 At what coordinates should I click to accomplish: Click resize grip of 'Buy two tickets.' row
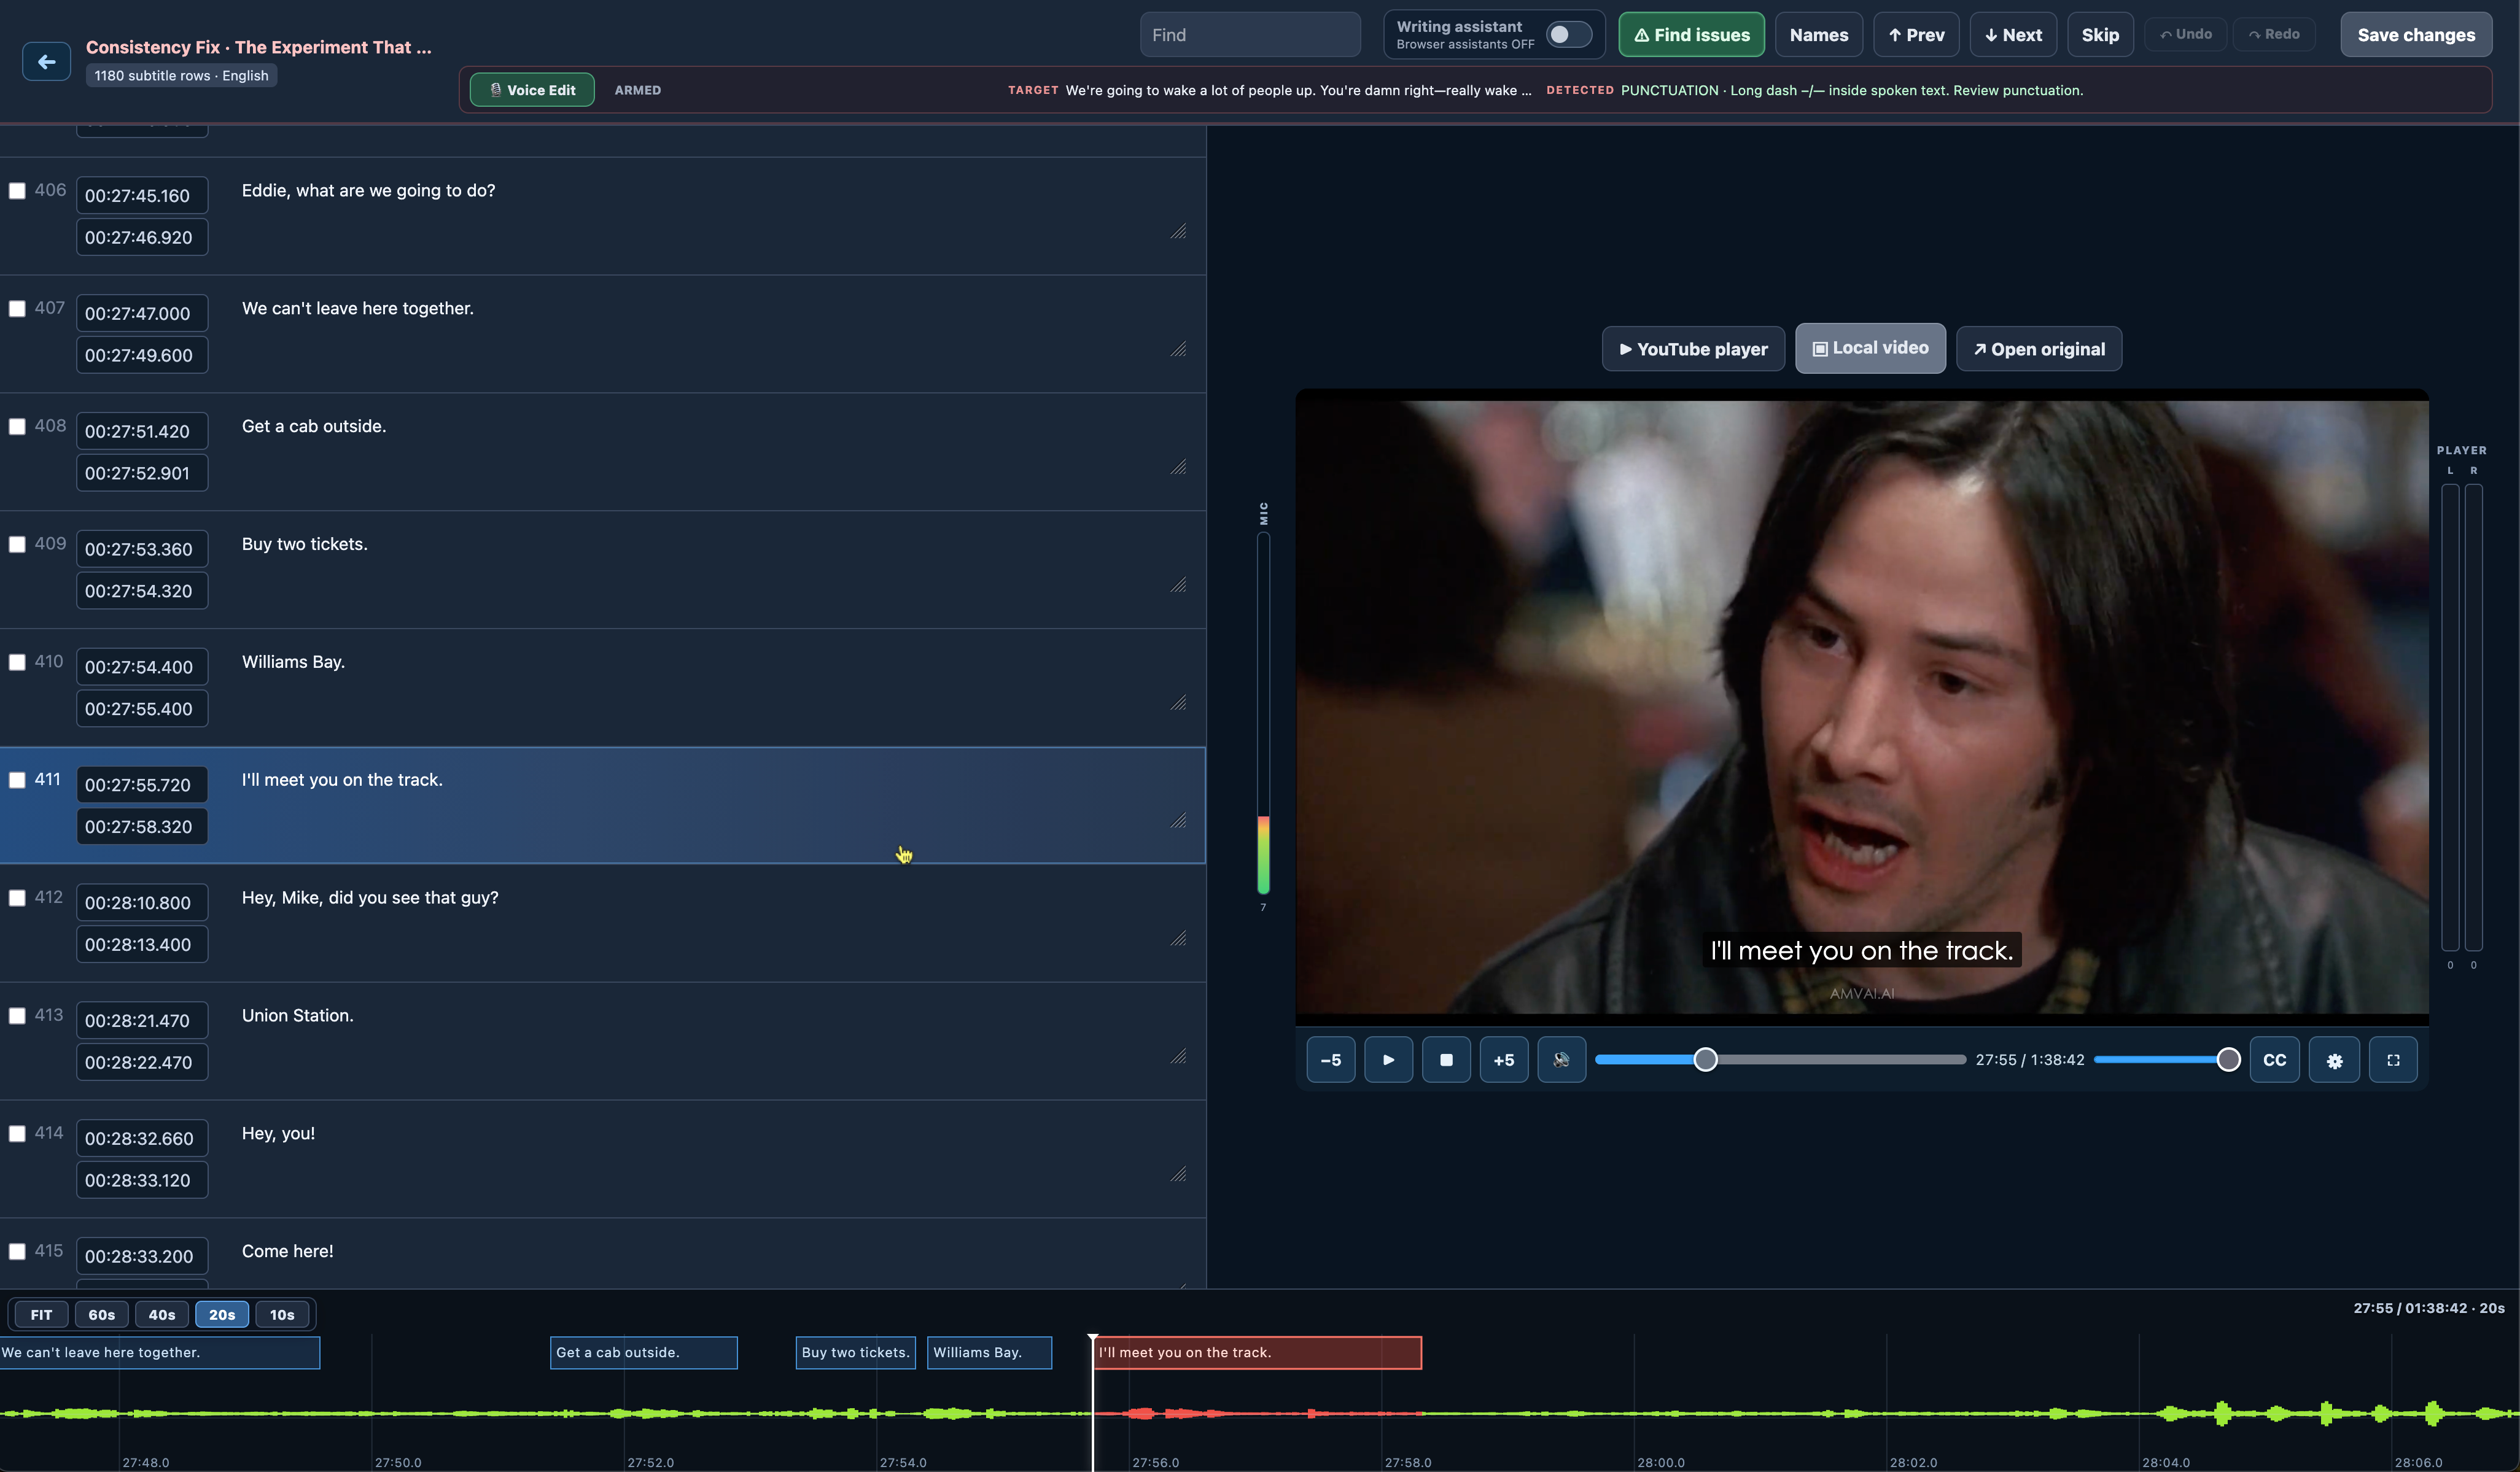(1179, 585)
